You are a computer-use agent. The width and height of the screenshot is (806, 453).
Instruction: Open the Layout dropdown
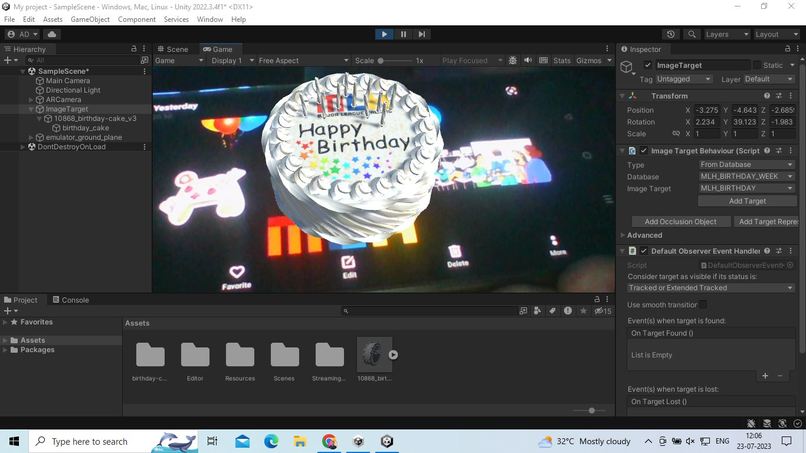click(x=777, y=34)
